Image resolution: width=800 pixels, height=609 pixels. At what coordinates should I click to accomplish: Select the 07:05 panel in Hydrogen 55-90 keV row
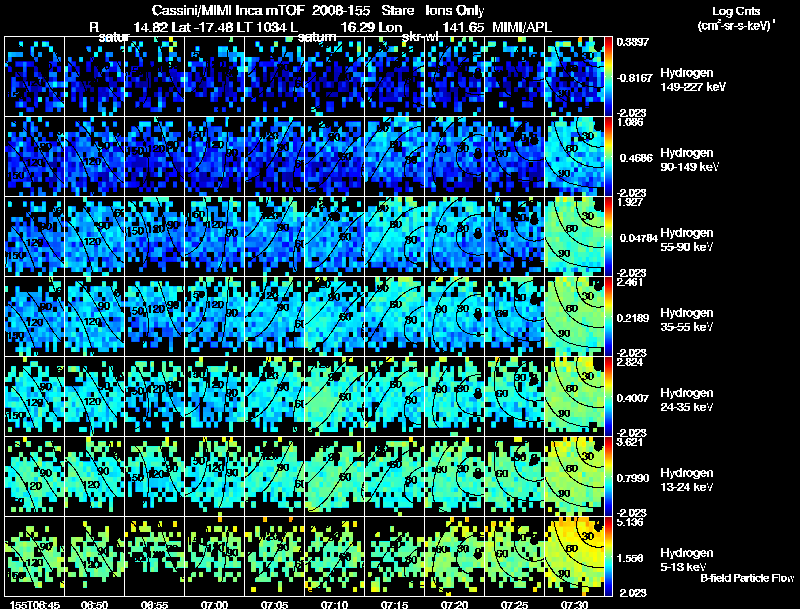coord(274,236)
